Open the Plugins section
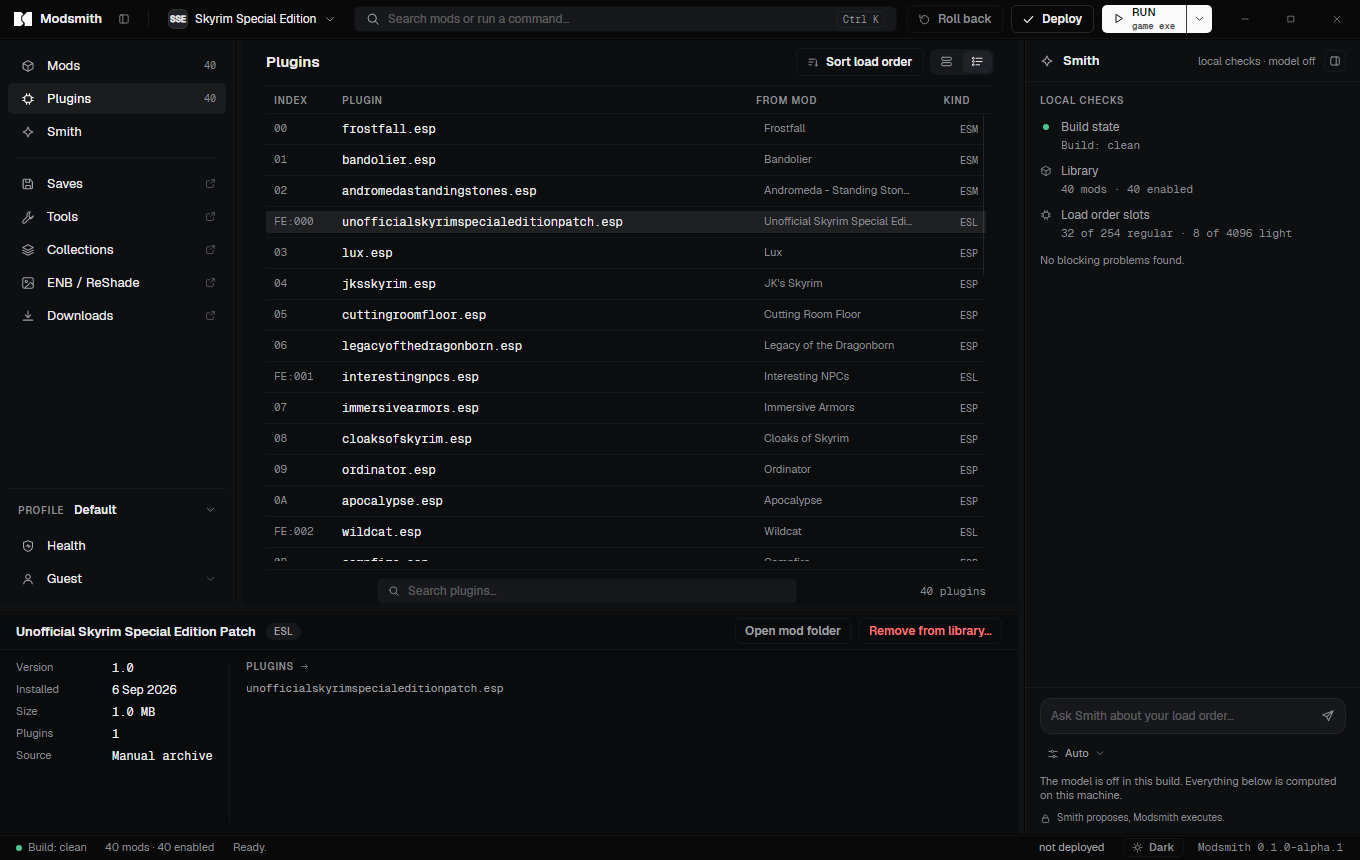The width and height of the screenshot is (1360, 860). [117, 99]
